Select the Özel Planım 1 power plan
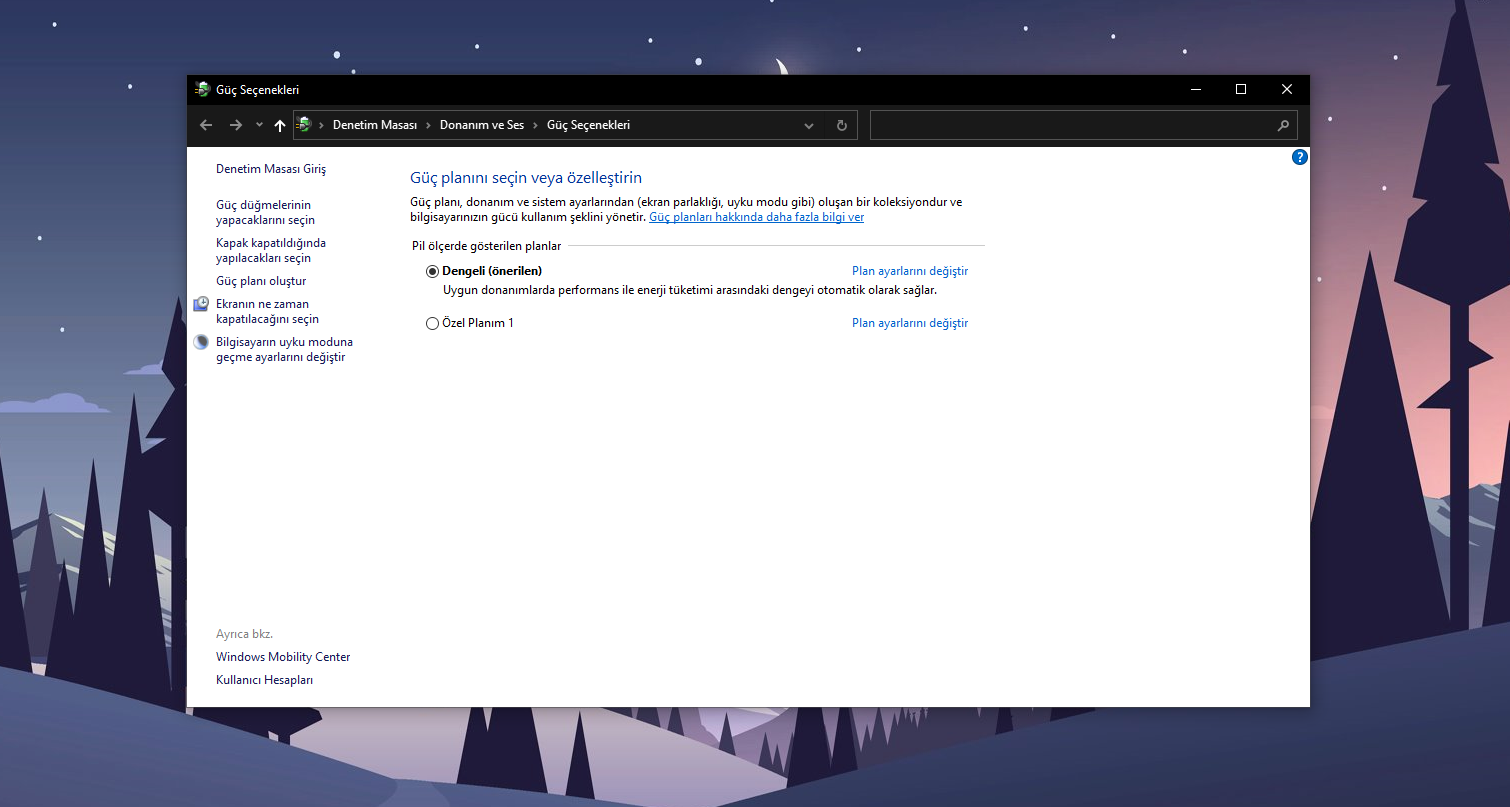Screen dimensions: 1510x807 click(x=432, y=323)
